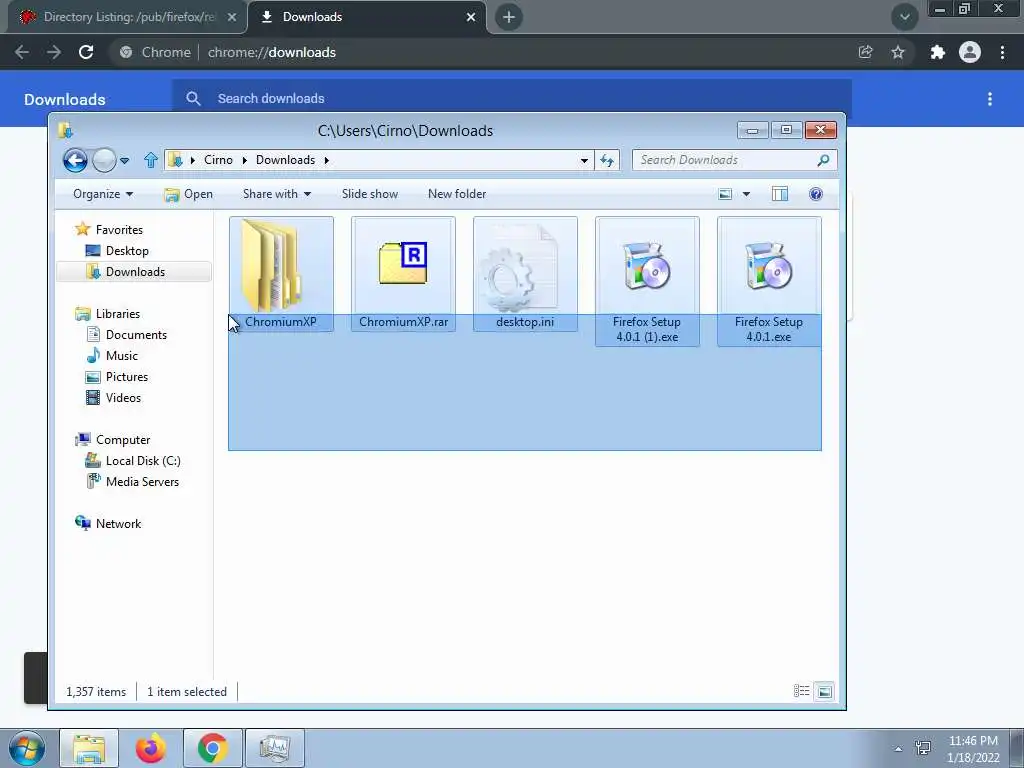Click Chrome forward button

point(54,52)
